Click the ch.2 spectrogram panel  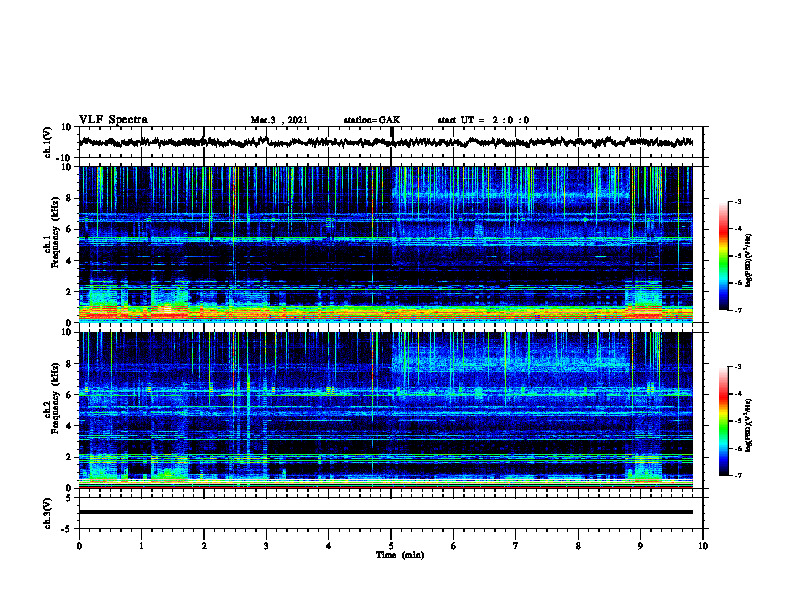click(x=386, y=410)
